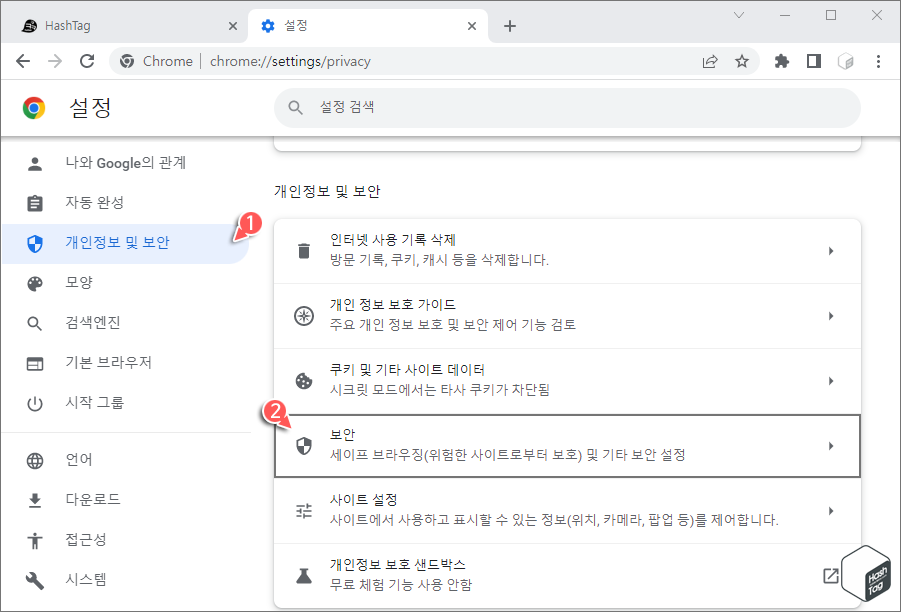Click the cookie icon next to 쿠키 및 기타 사이트 데이터

point(304,380)
